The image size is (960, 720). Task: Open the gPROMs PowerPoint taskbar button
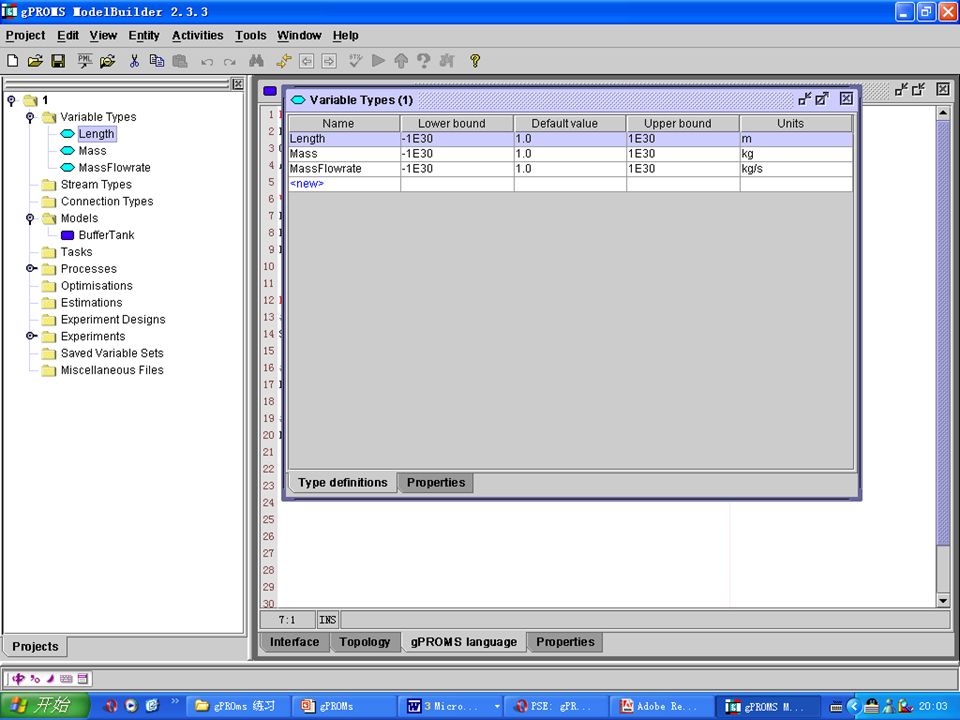[x=346, y=706]
